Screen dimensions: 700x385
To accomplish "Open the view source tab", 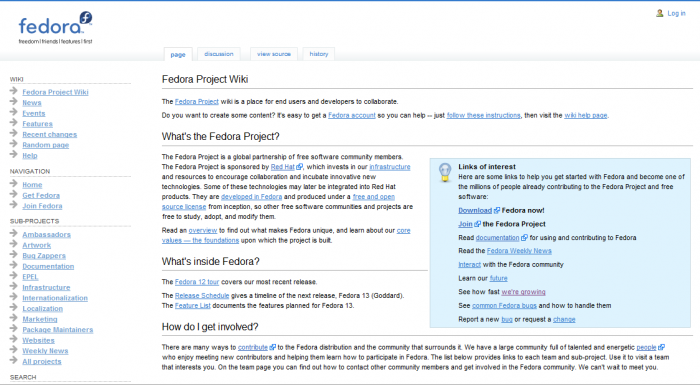I will (274, 54).
